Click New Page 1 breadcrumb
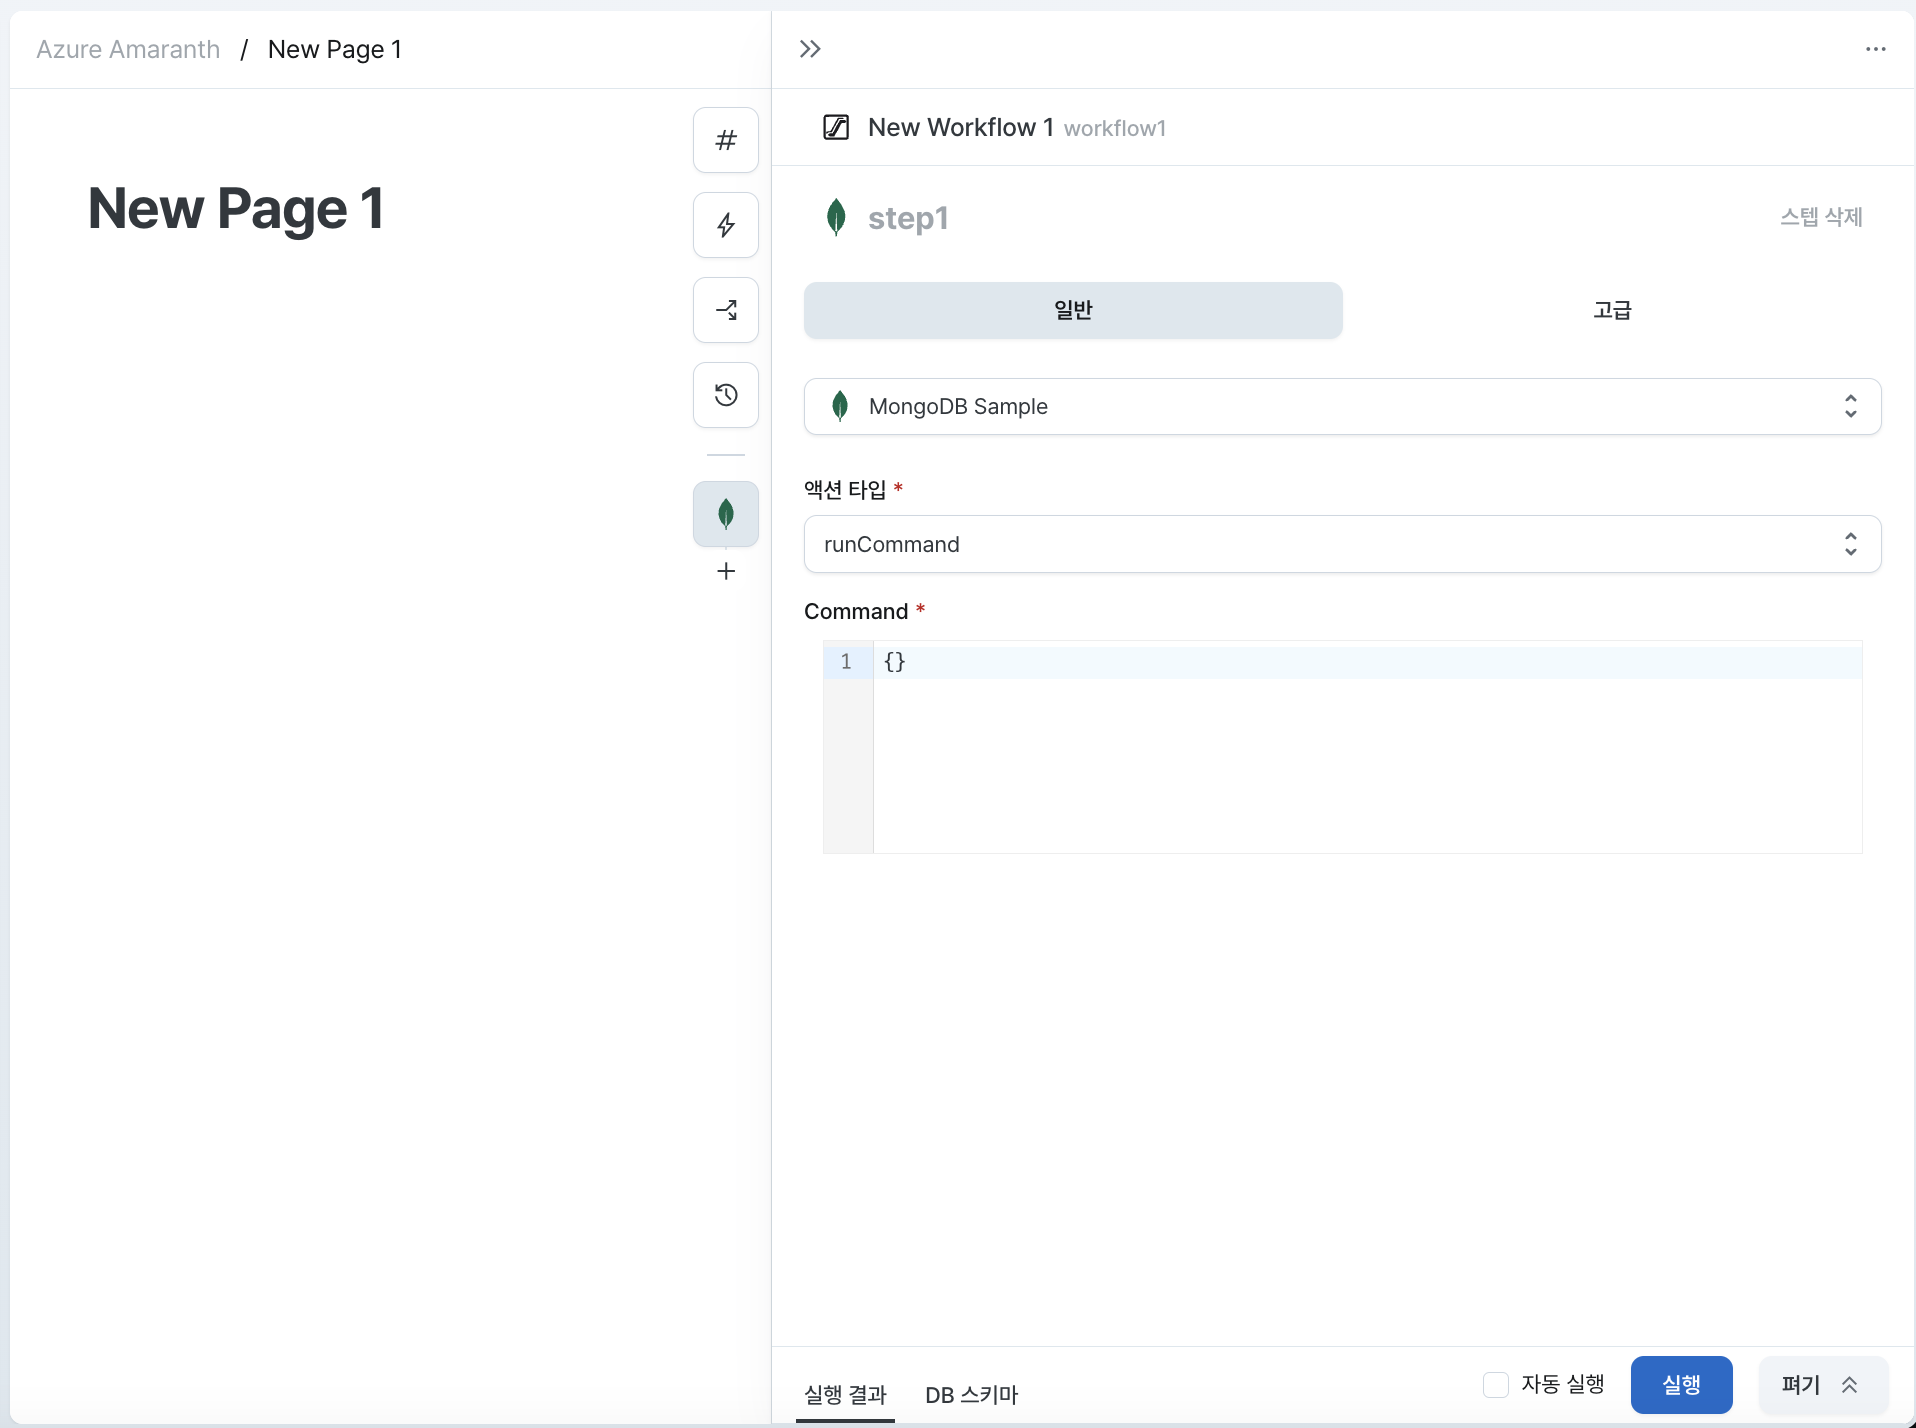The height and width of the screenshot is (1428, 1916). [335, 49]
